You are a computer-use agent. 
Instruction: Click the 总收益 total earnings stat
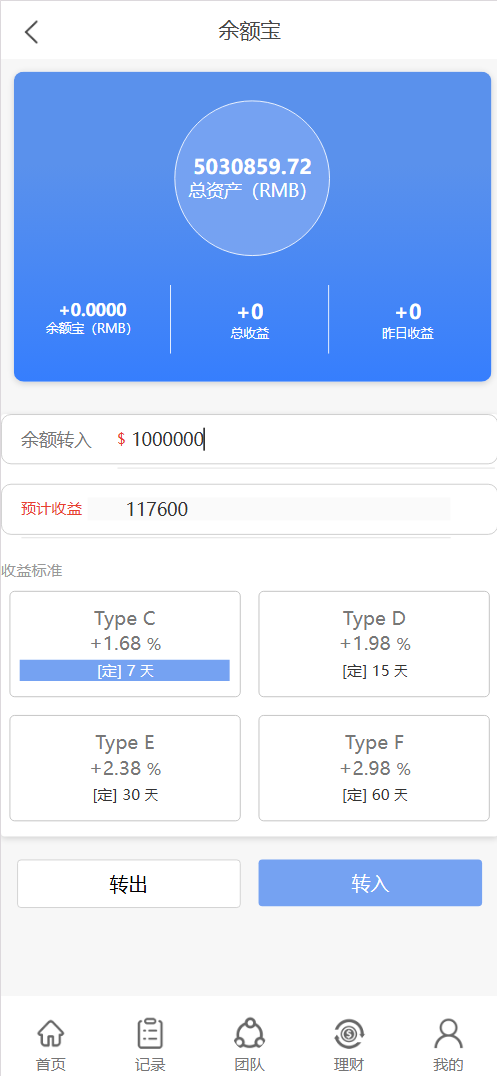coord(250,320)
